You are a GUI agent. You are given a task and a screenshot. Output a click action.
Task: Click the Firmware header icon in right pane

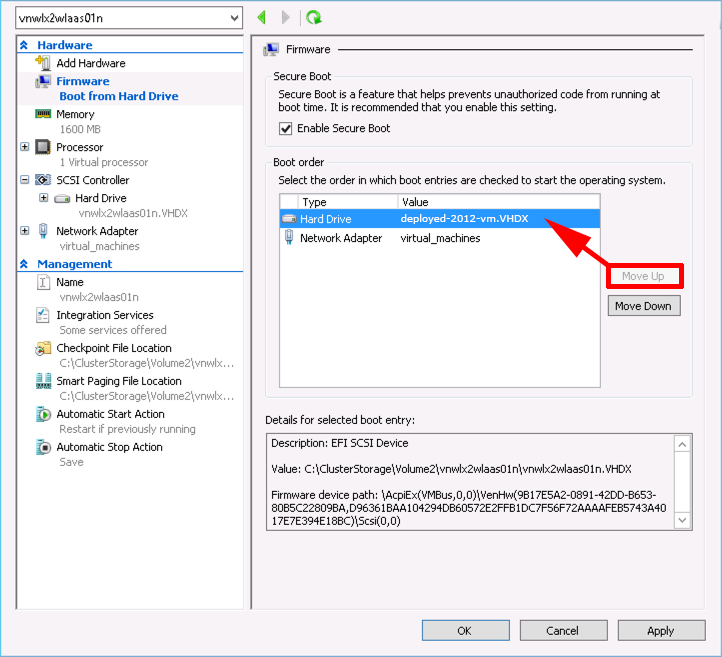tap(271, 49)
